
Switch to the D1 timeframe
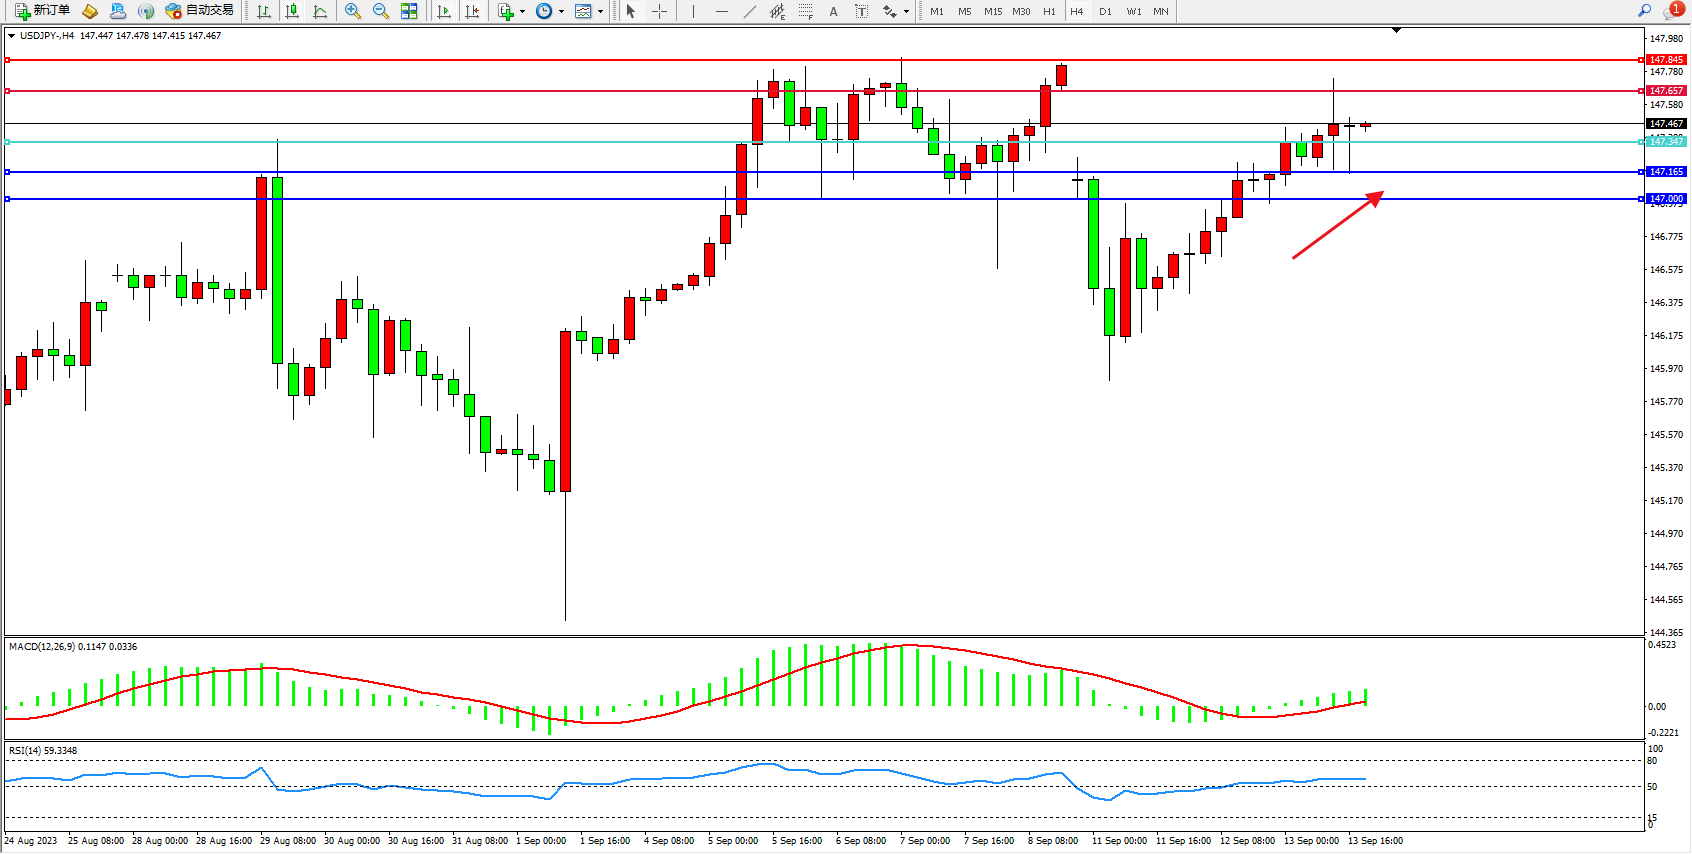click(x=1105, y=11)
